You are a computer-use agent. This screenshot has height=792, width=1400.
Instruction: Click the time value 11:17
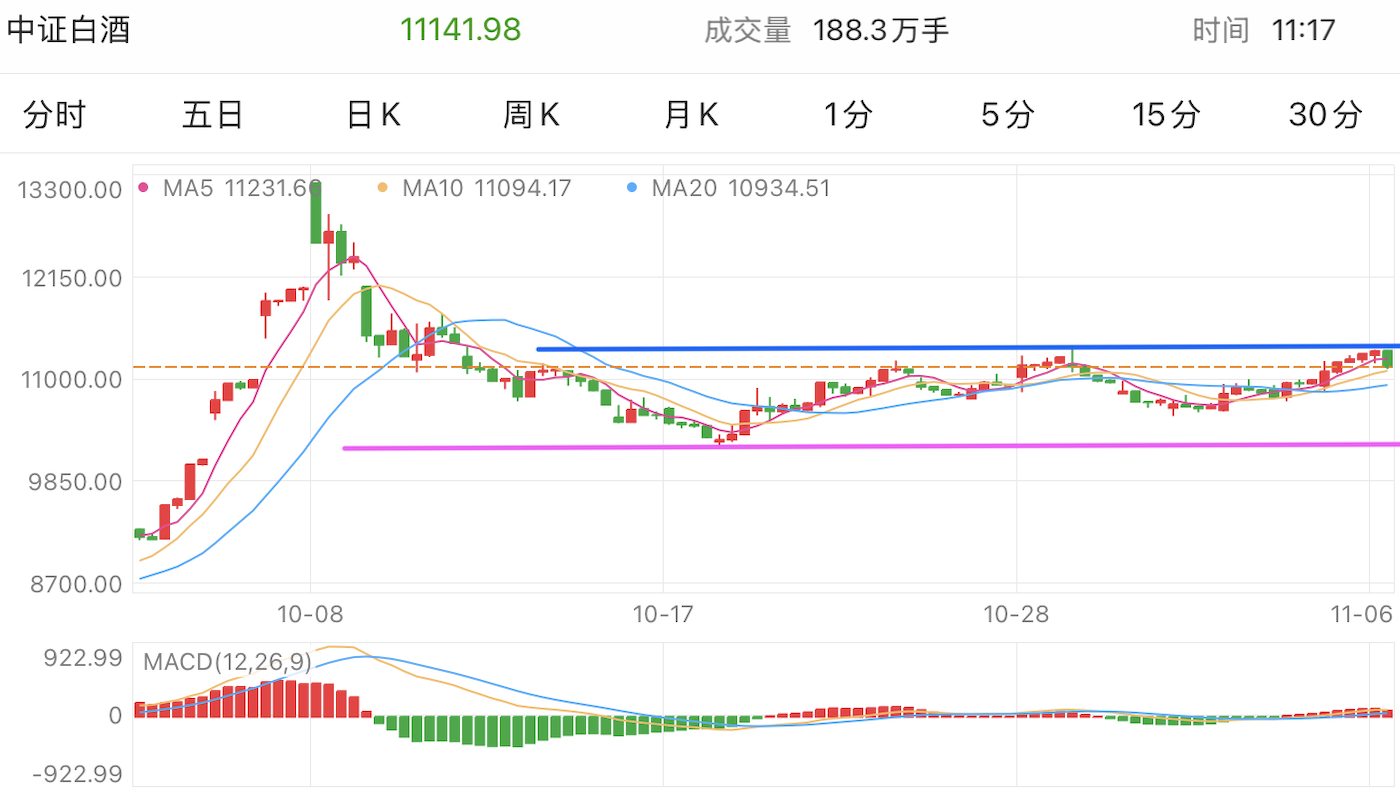[x=1303, y=30]
